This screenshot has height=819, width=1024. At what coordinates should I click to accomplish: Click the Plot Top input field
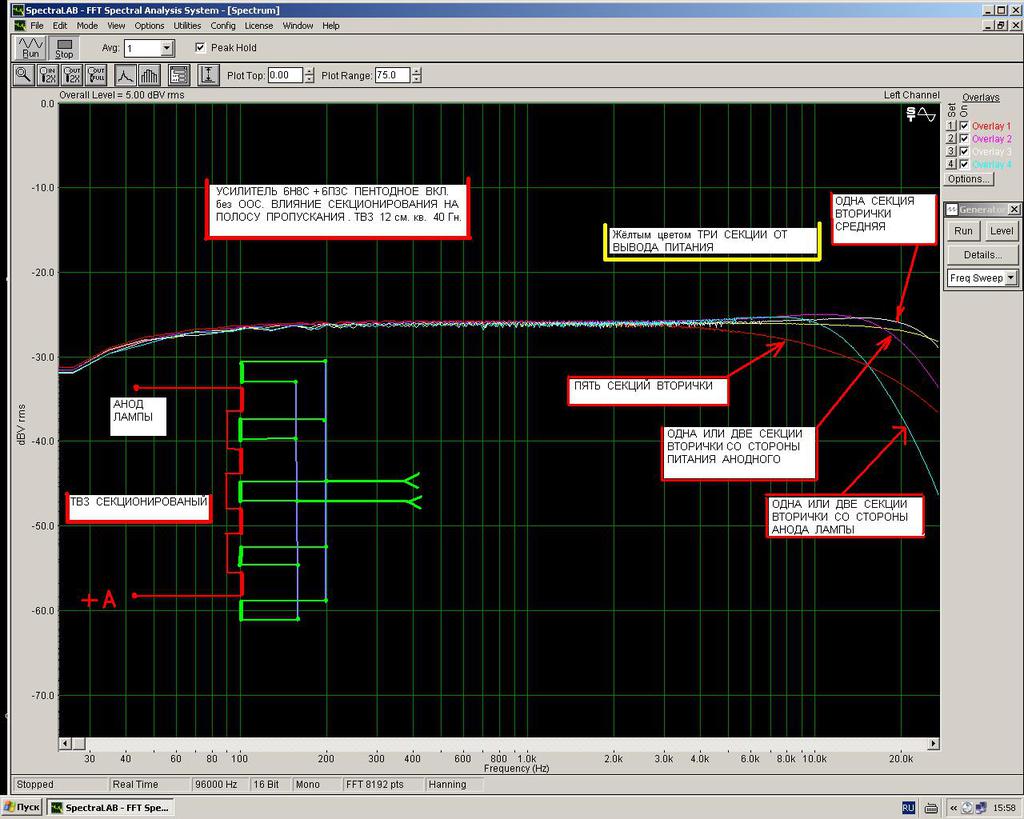[x=285, y=75]
